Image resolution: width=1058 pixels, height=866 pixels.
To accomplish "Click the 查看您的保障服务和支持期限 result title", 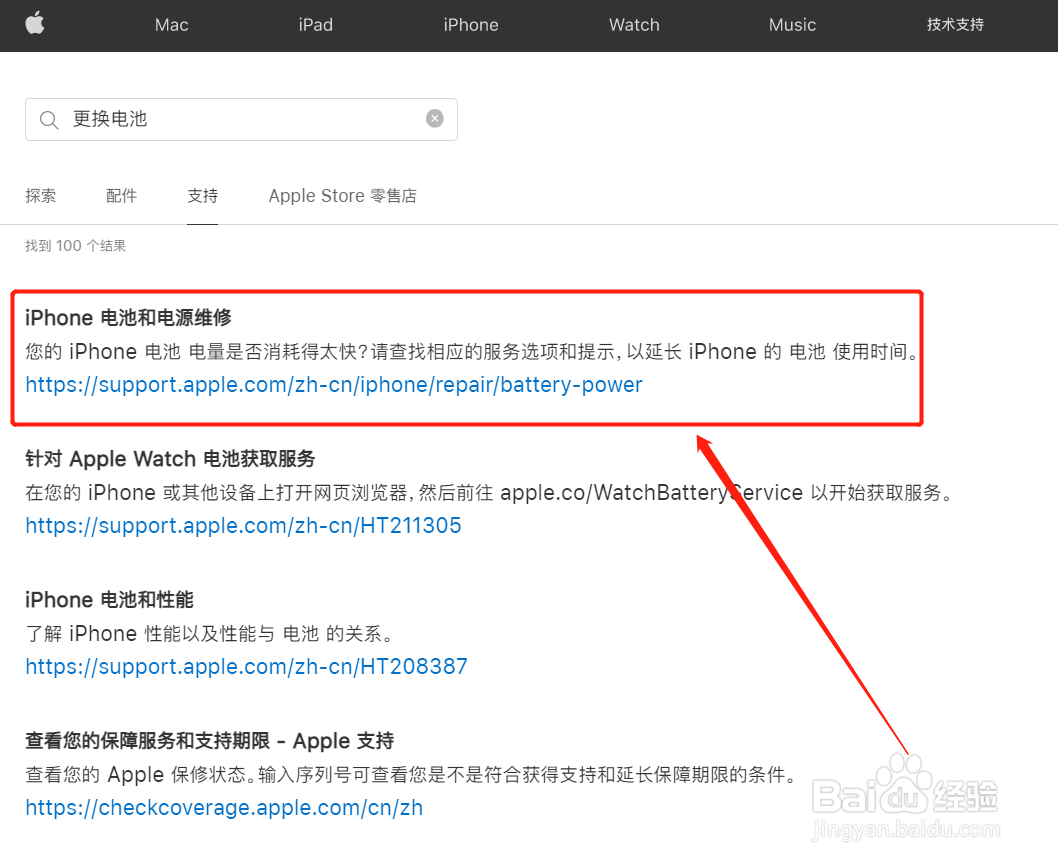I will pyautogui.click(x=210, y=741).
